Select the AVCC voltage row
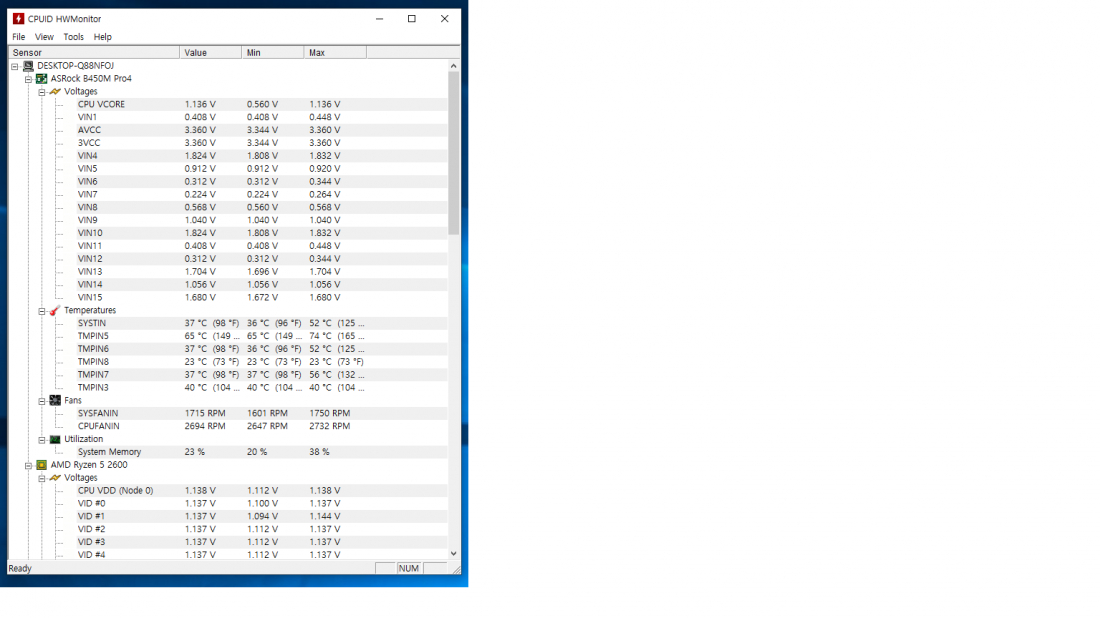1100x618 pixels. point(262,130)
